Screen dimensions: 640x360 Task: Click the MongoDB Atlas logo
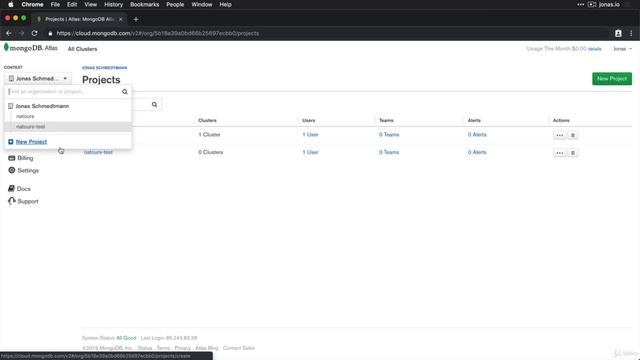(x=31, y=48)
